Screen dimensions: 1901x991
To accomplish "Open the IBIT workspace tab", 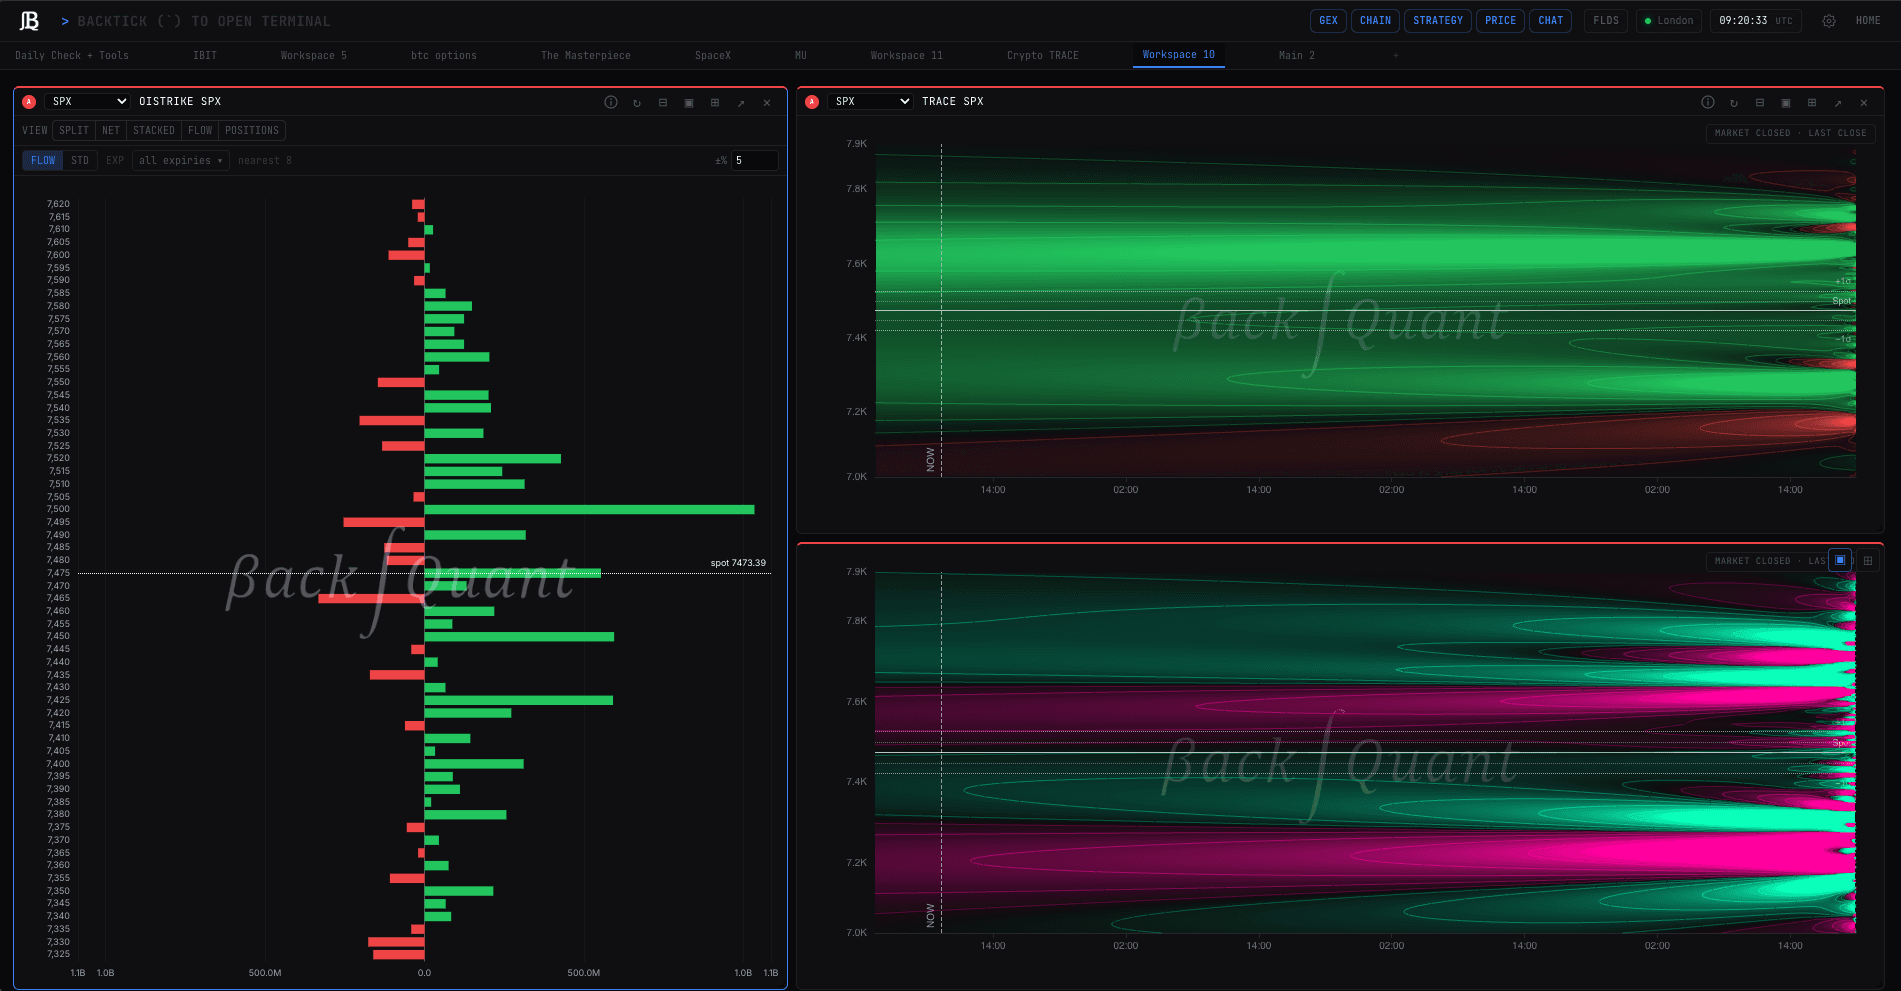I will tap(205, 56).
